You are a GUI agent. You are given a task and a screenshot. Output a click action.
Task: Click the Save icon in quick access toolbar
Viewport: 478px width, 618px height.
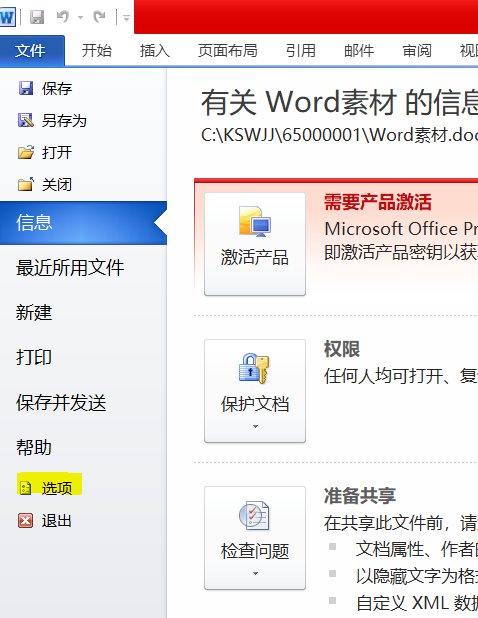pyautogui.click(x=37, y=17)
